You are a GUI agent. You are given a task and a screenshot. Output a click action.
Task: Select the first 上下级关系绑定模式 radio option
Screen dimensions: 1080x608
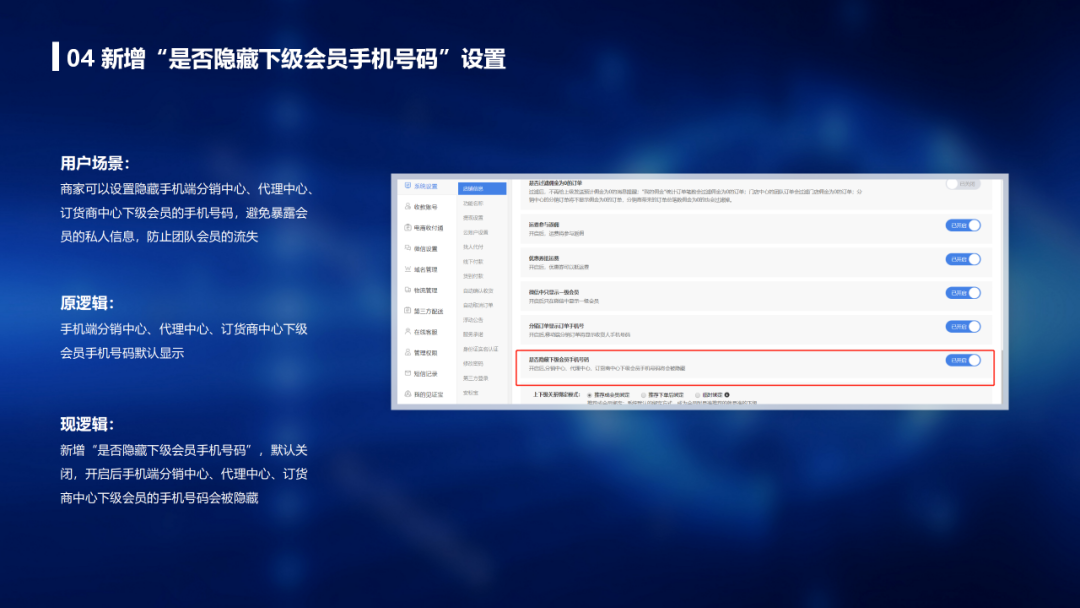click(589, 395)
